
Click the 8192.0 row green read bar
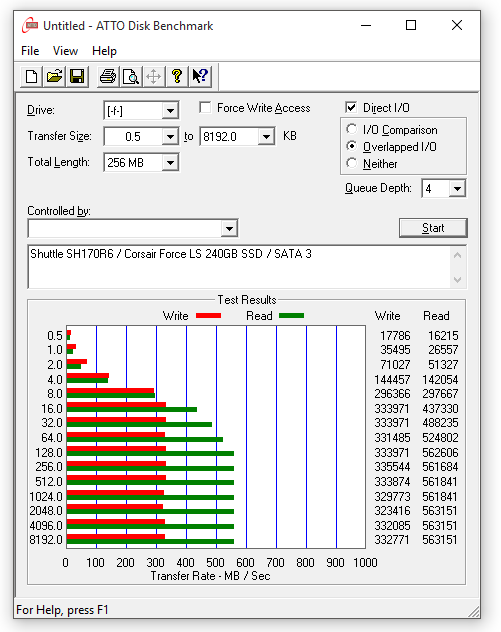click(x=150, y=542)
